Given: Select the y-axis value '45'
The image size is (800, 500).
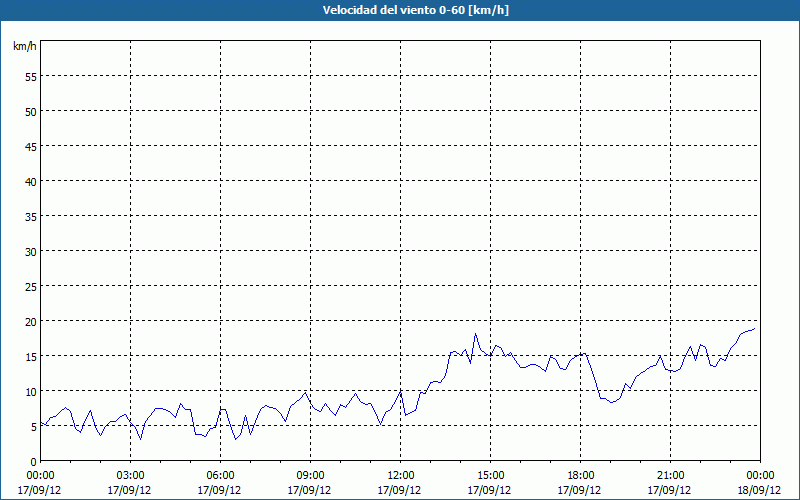Looking at the screenshot, I should [x=31, y=146].
